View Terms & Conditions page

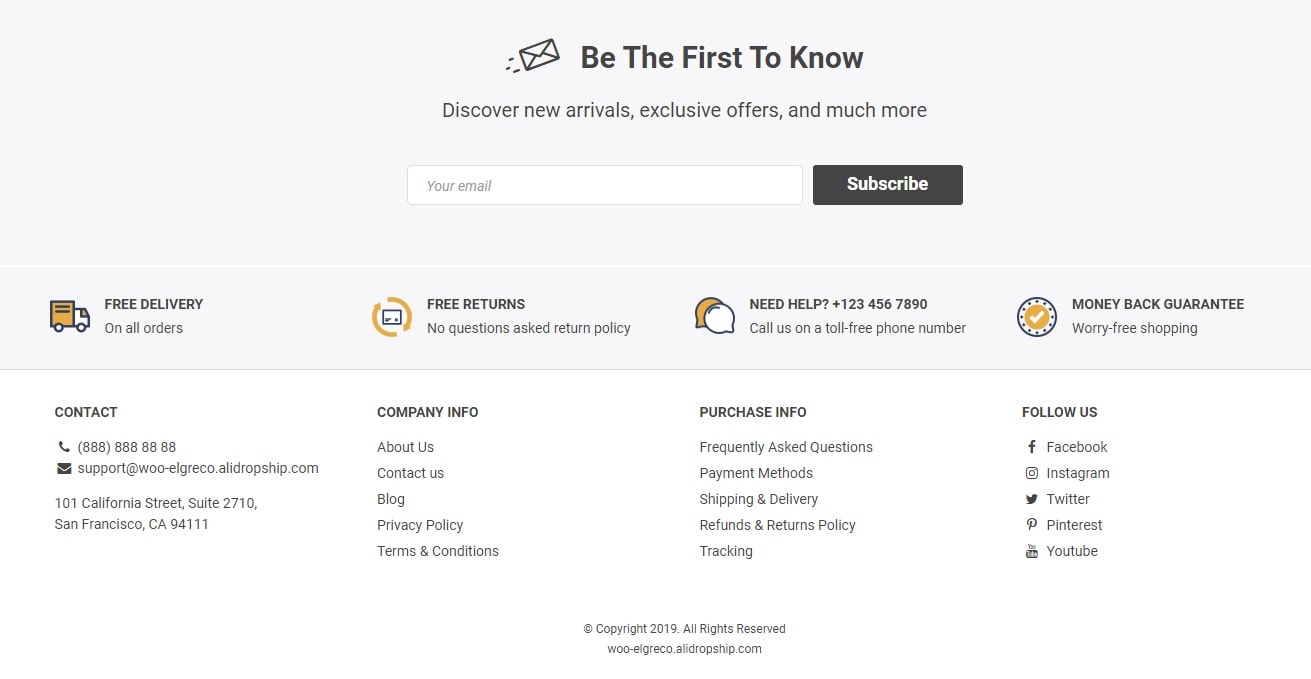pos(437,551)
